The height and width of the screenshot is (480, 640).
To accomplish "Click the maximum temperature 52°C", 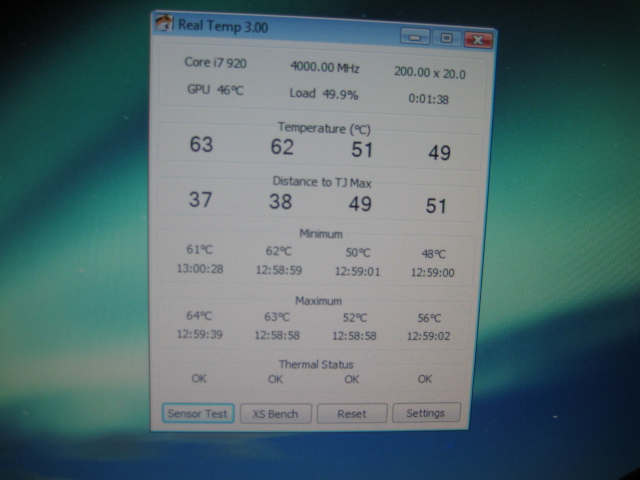I will tap(355, 318).
